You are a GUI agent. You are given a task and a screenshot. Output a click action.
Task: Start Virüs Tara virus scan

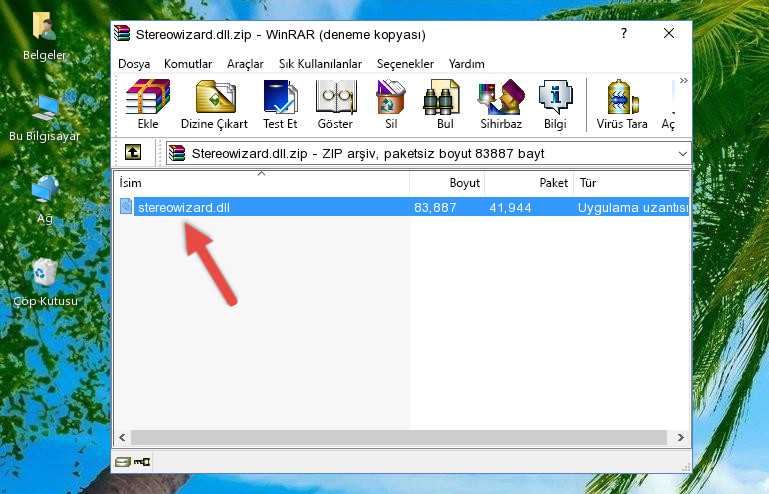click(x=622, y=104)
